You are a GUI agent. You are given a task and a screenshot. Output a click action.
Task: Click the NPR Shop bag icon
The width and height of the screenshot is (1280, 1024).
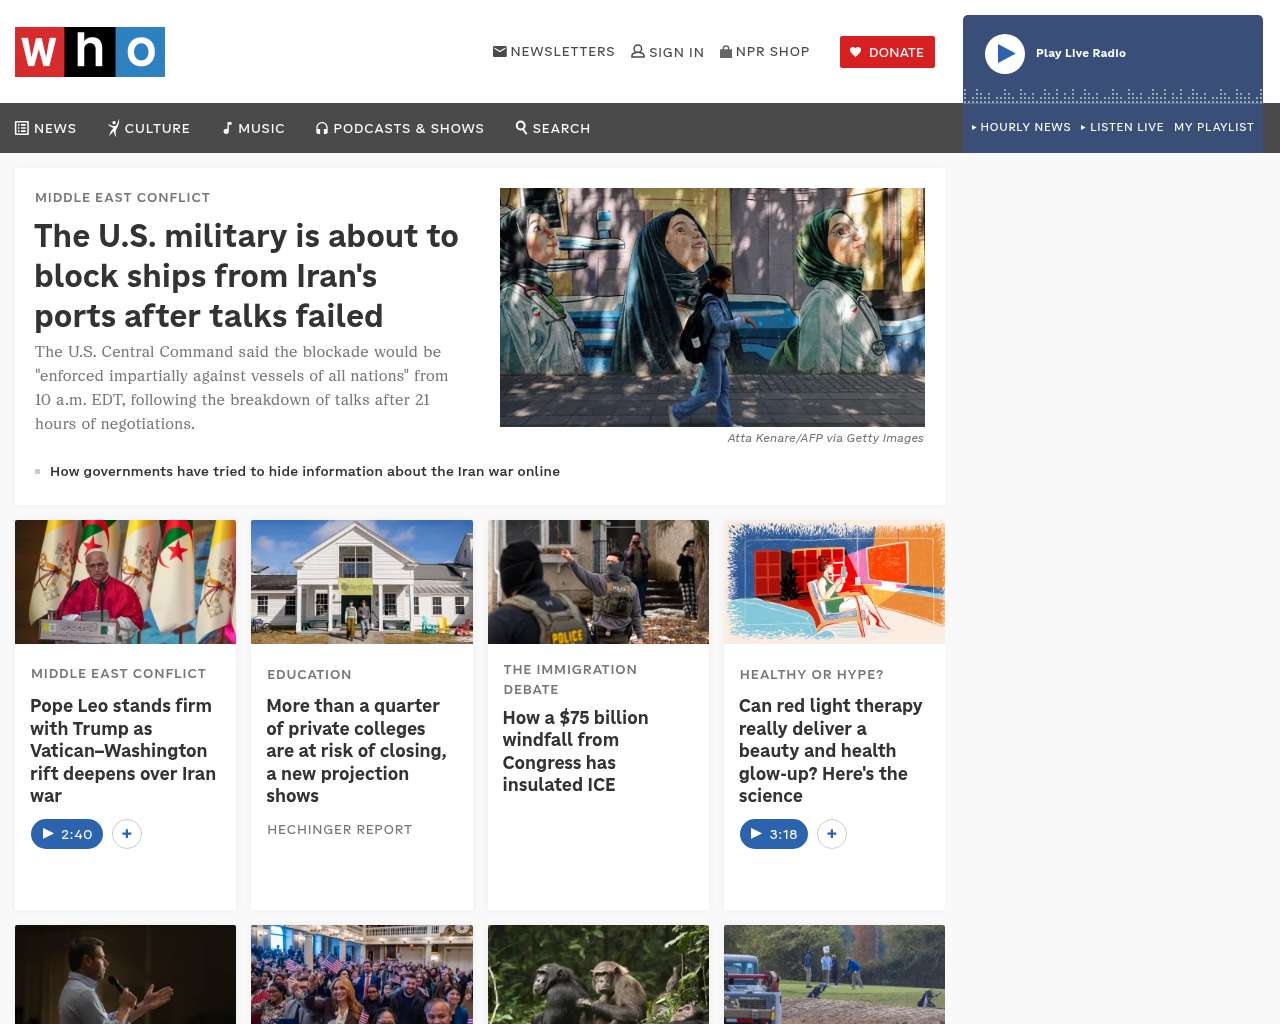(x=726, y=51)
